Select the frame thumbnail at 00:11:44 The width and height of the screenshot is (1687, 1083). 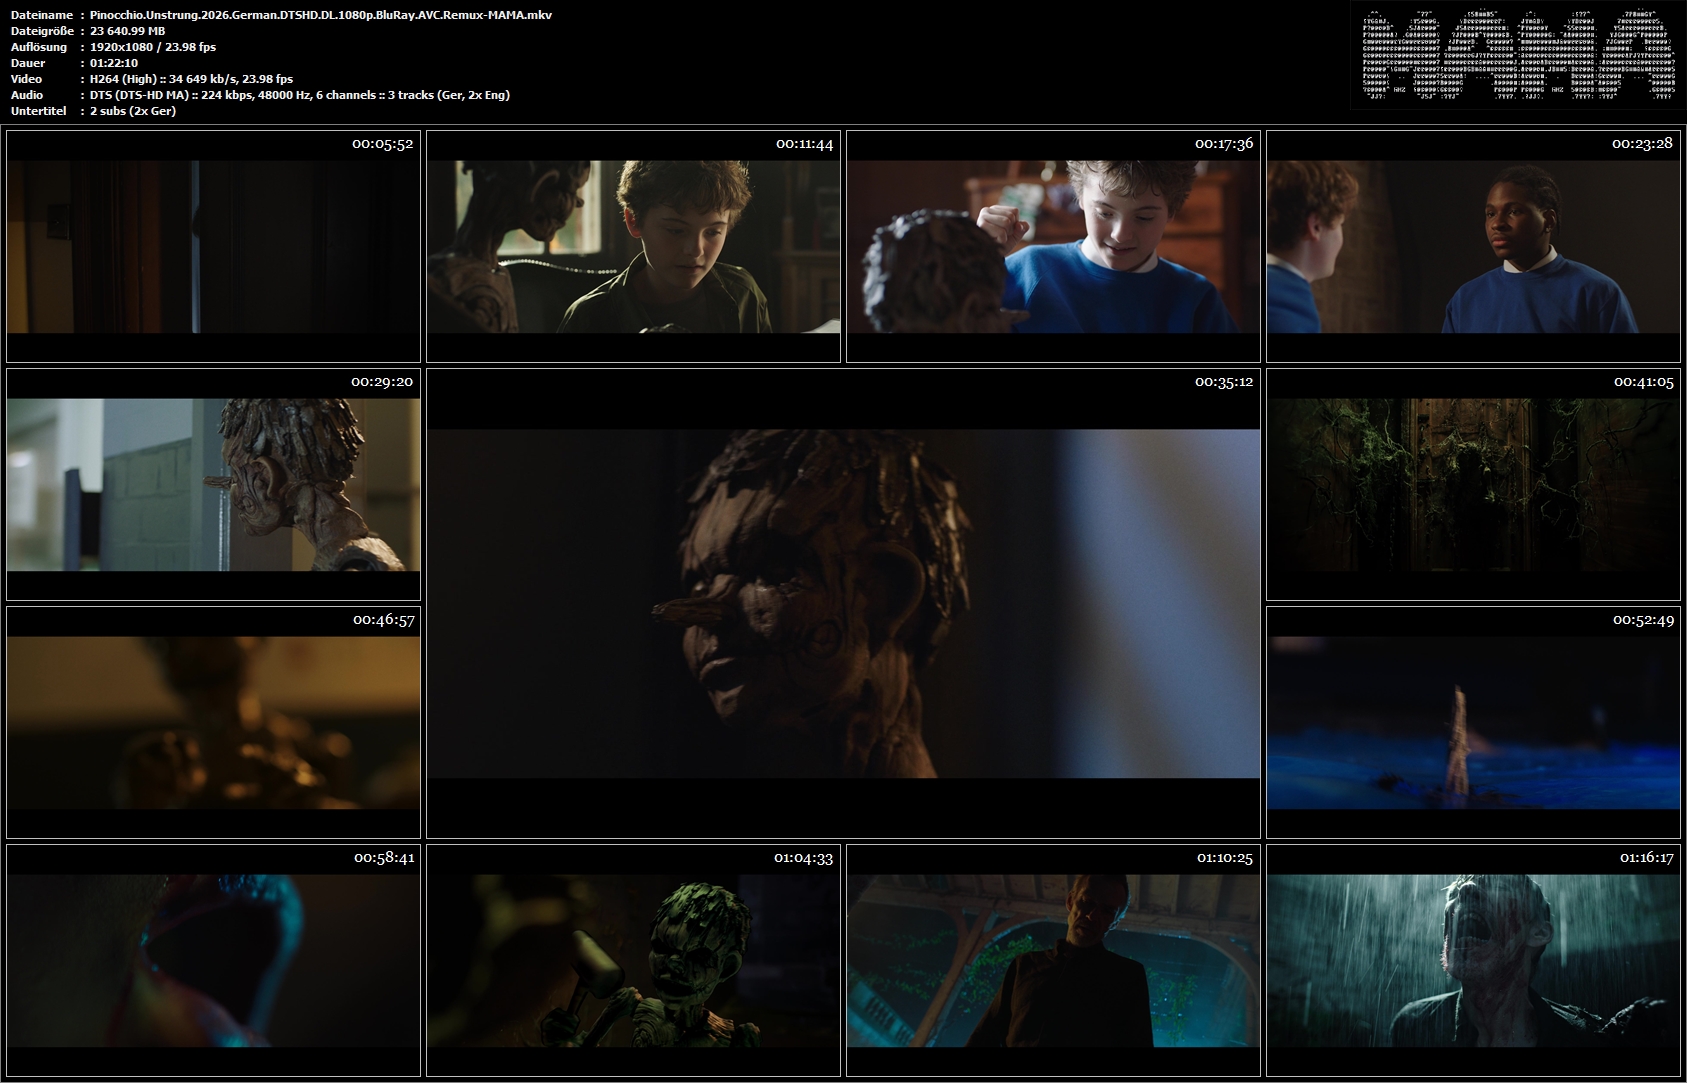pyautogui.click(x=633, y=246)
